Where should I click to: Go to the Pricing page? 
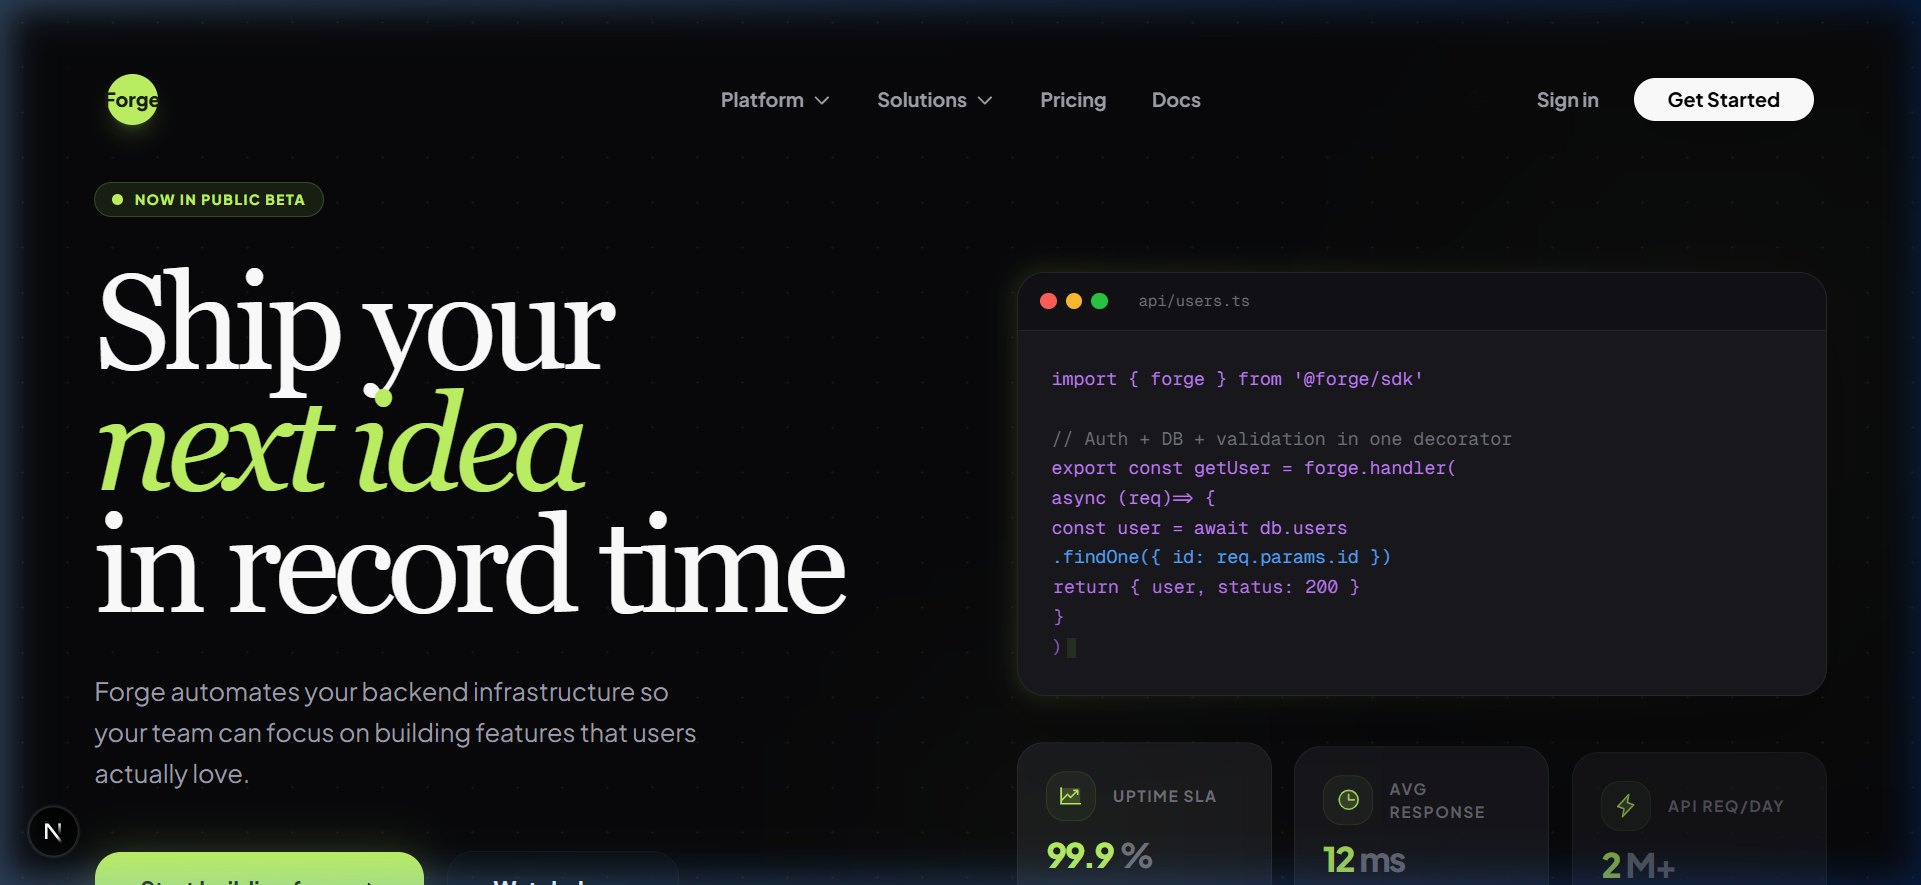(1073, 100)
